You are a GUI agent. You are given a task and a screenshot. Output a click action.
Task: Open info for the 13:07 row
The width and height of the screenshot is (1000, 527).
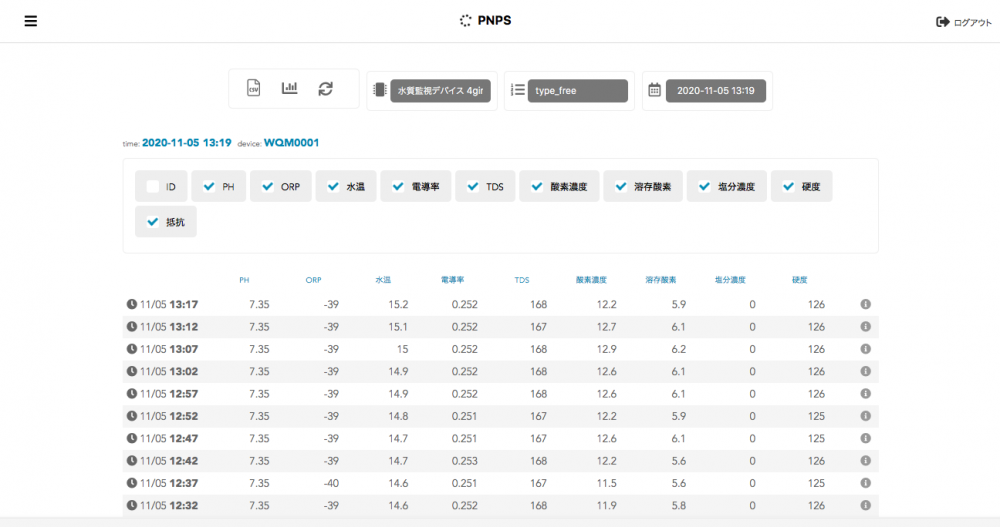point(865,349)
